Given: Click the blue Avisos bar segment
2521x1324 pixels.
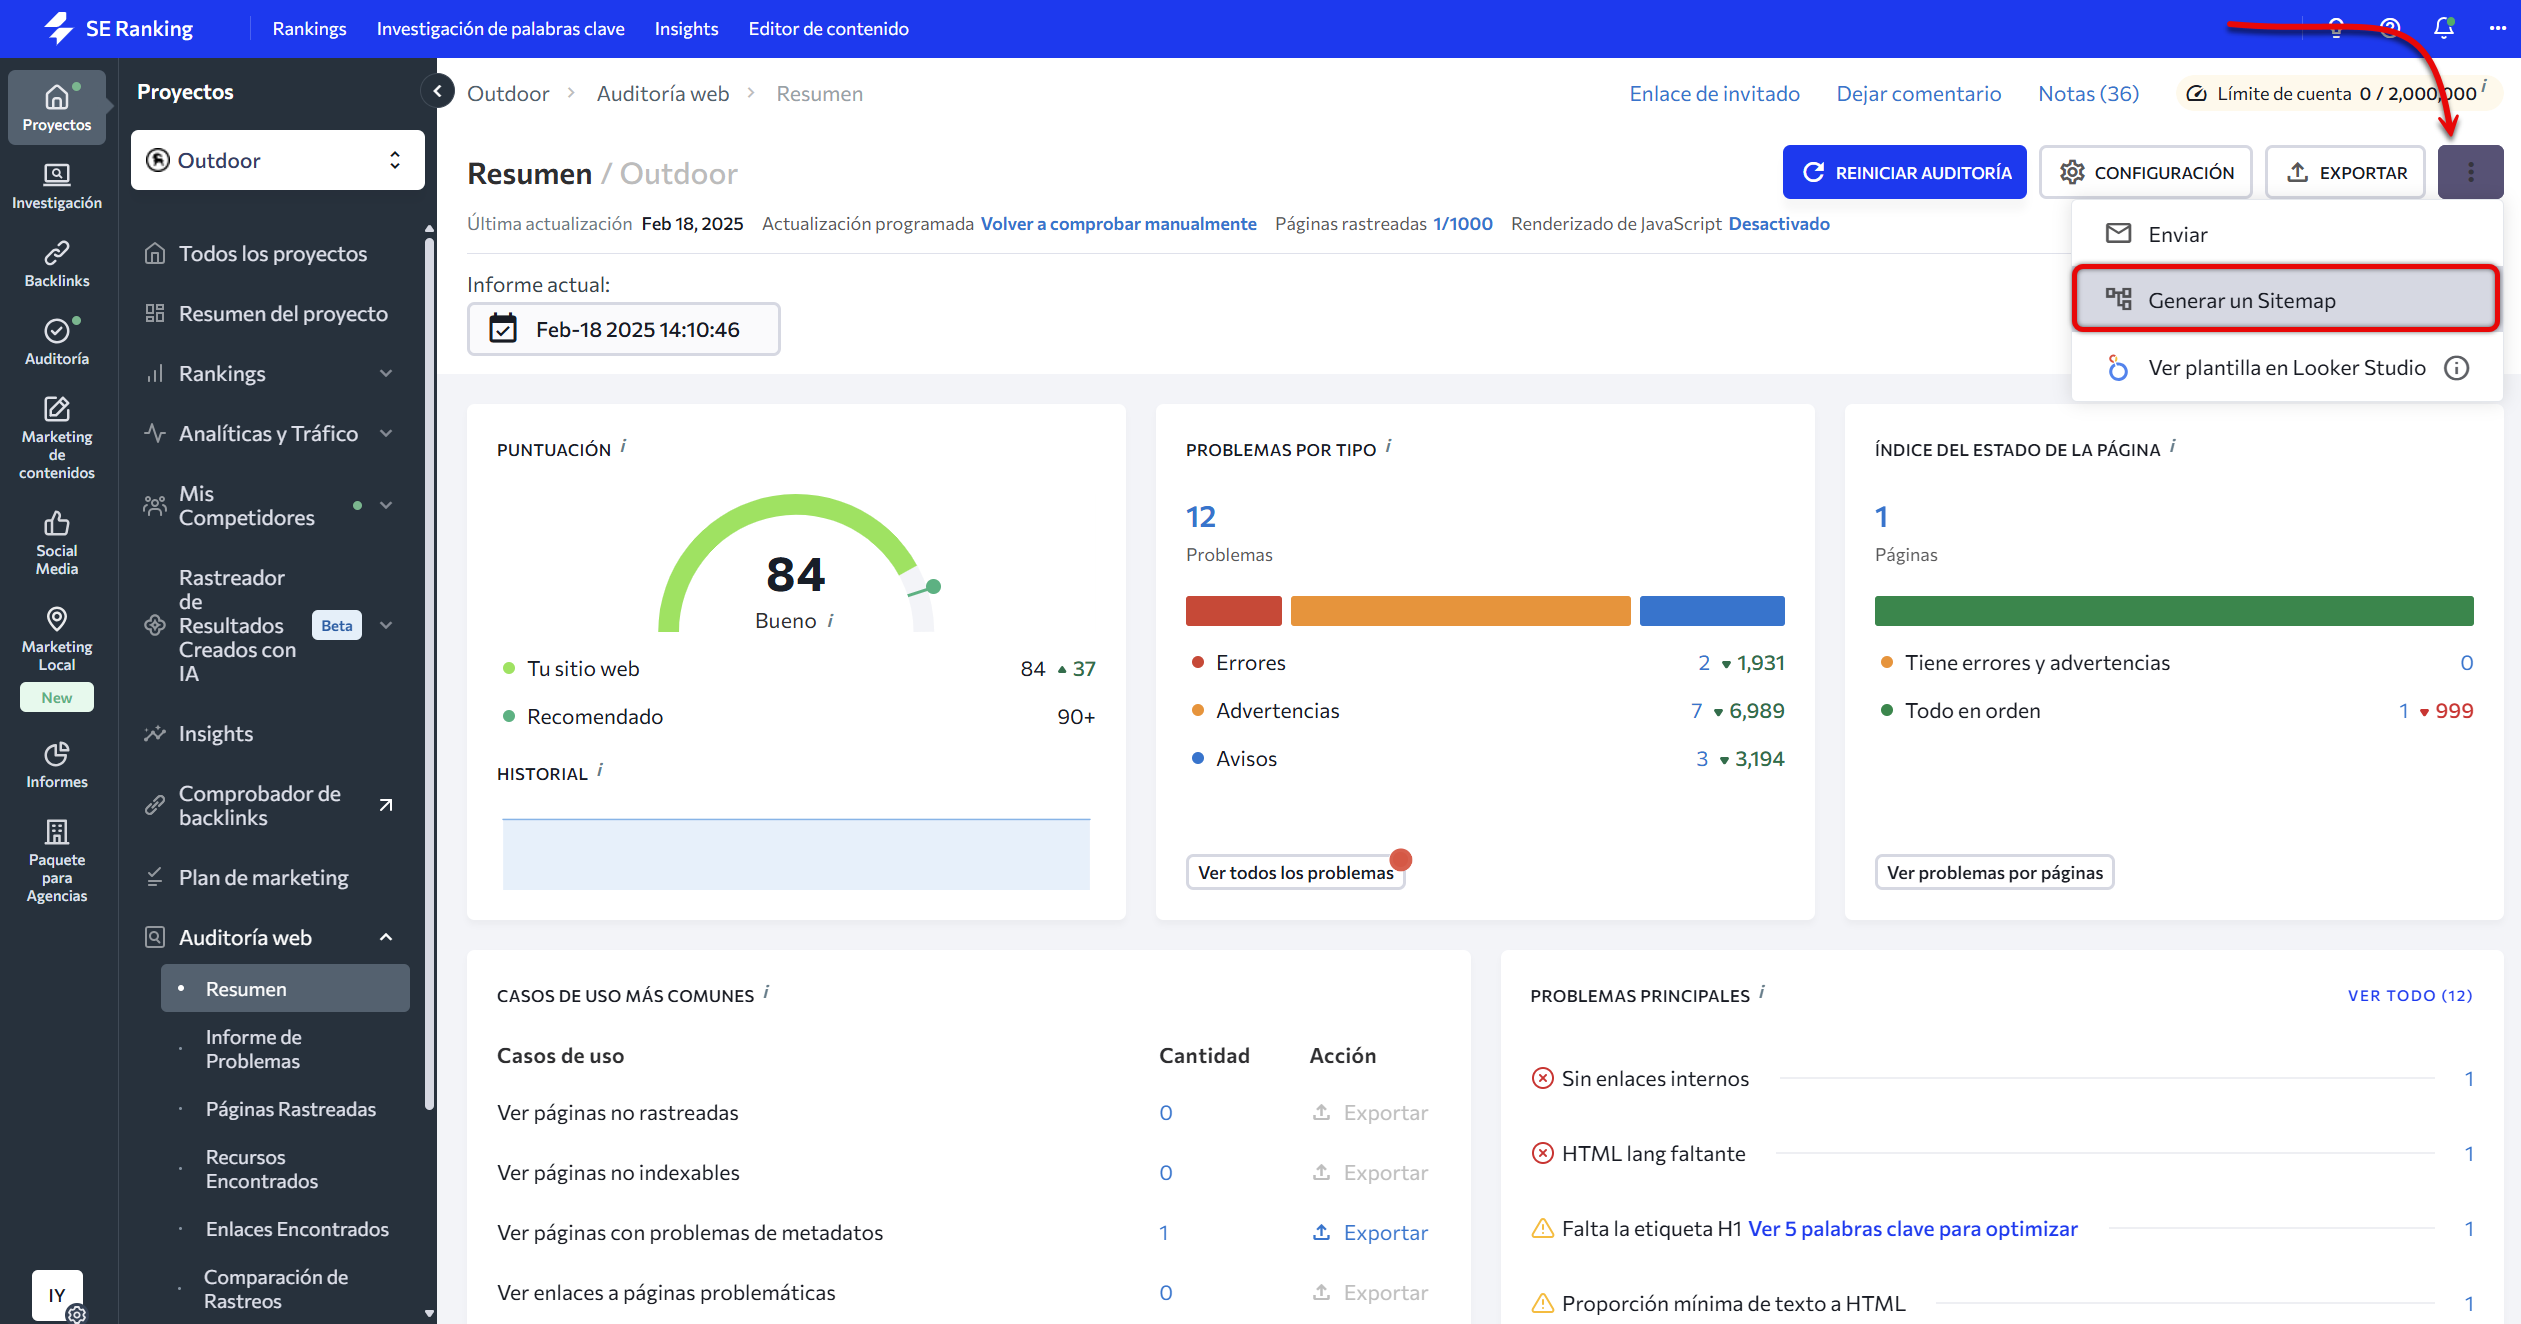Looking at the screenshot, I should coord(1712,610).
